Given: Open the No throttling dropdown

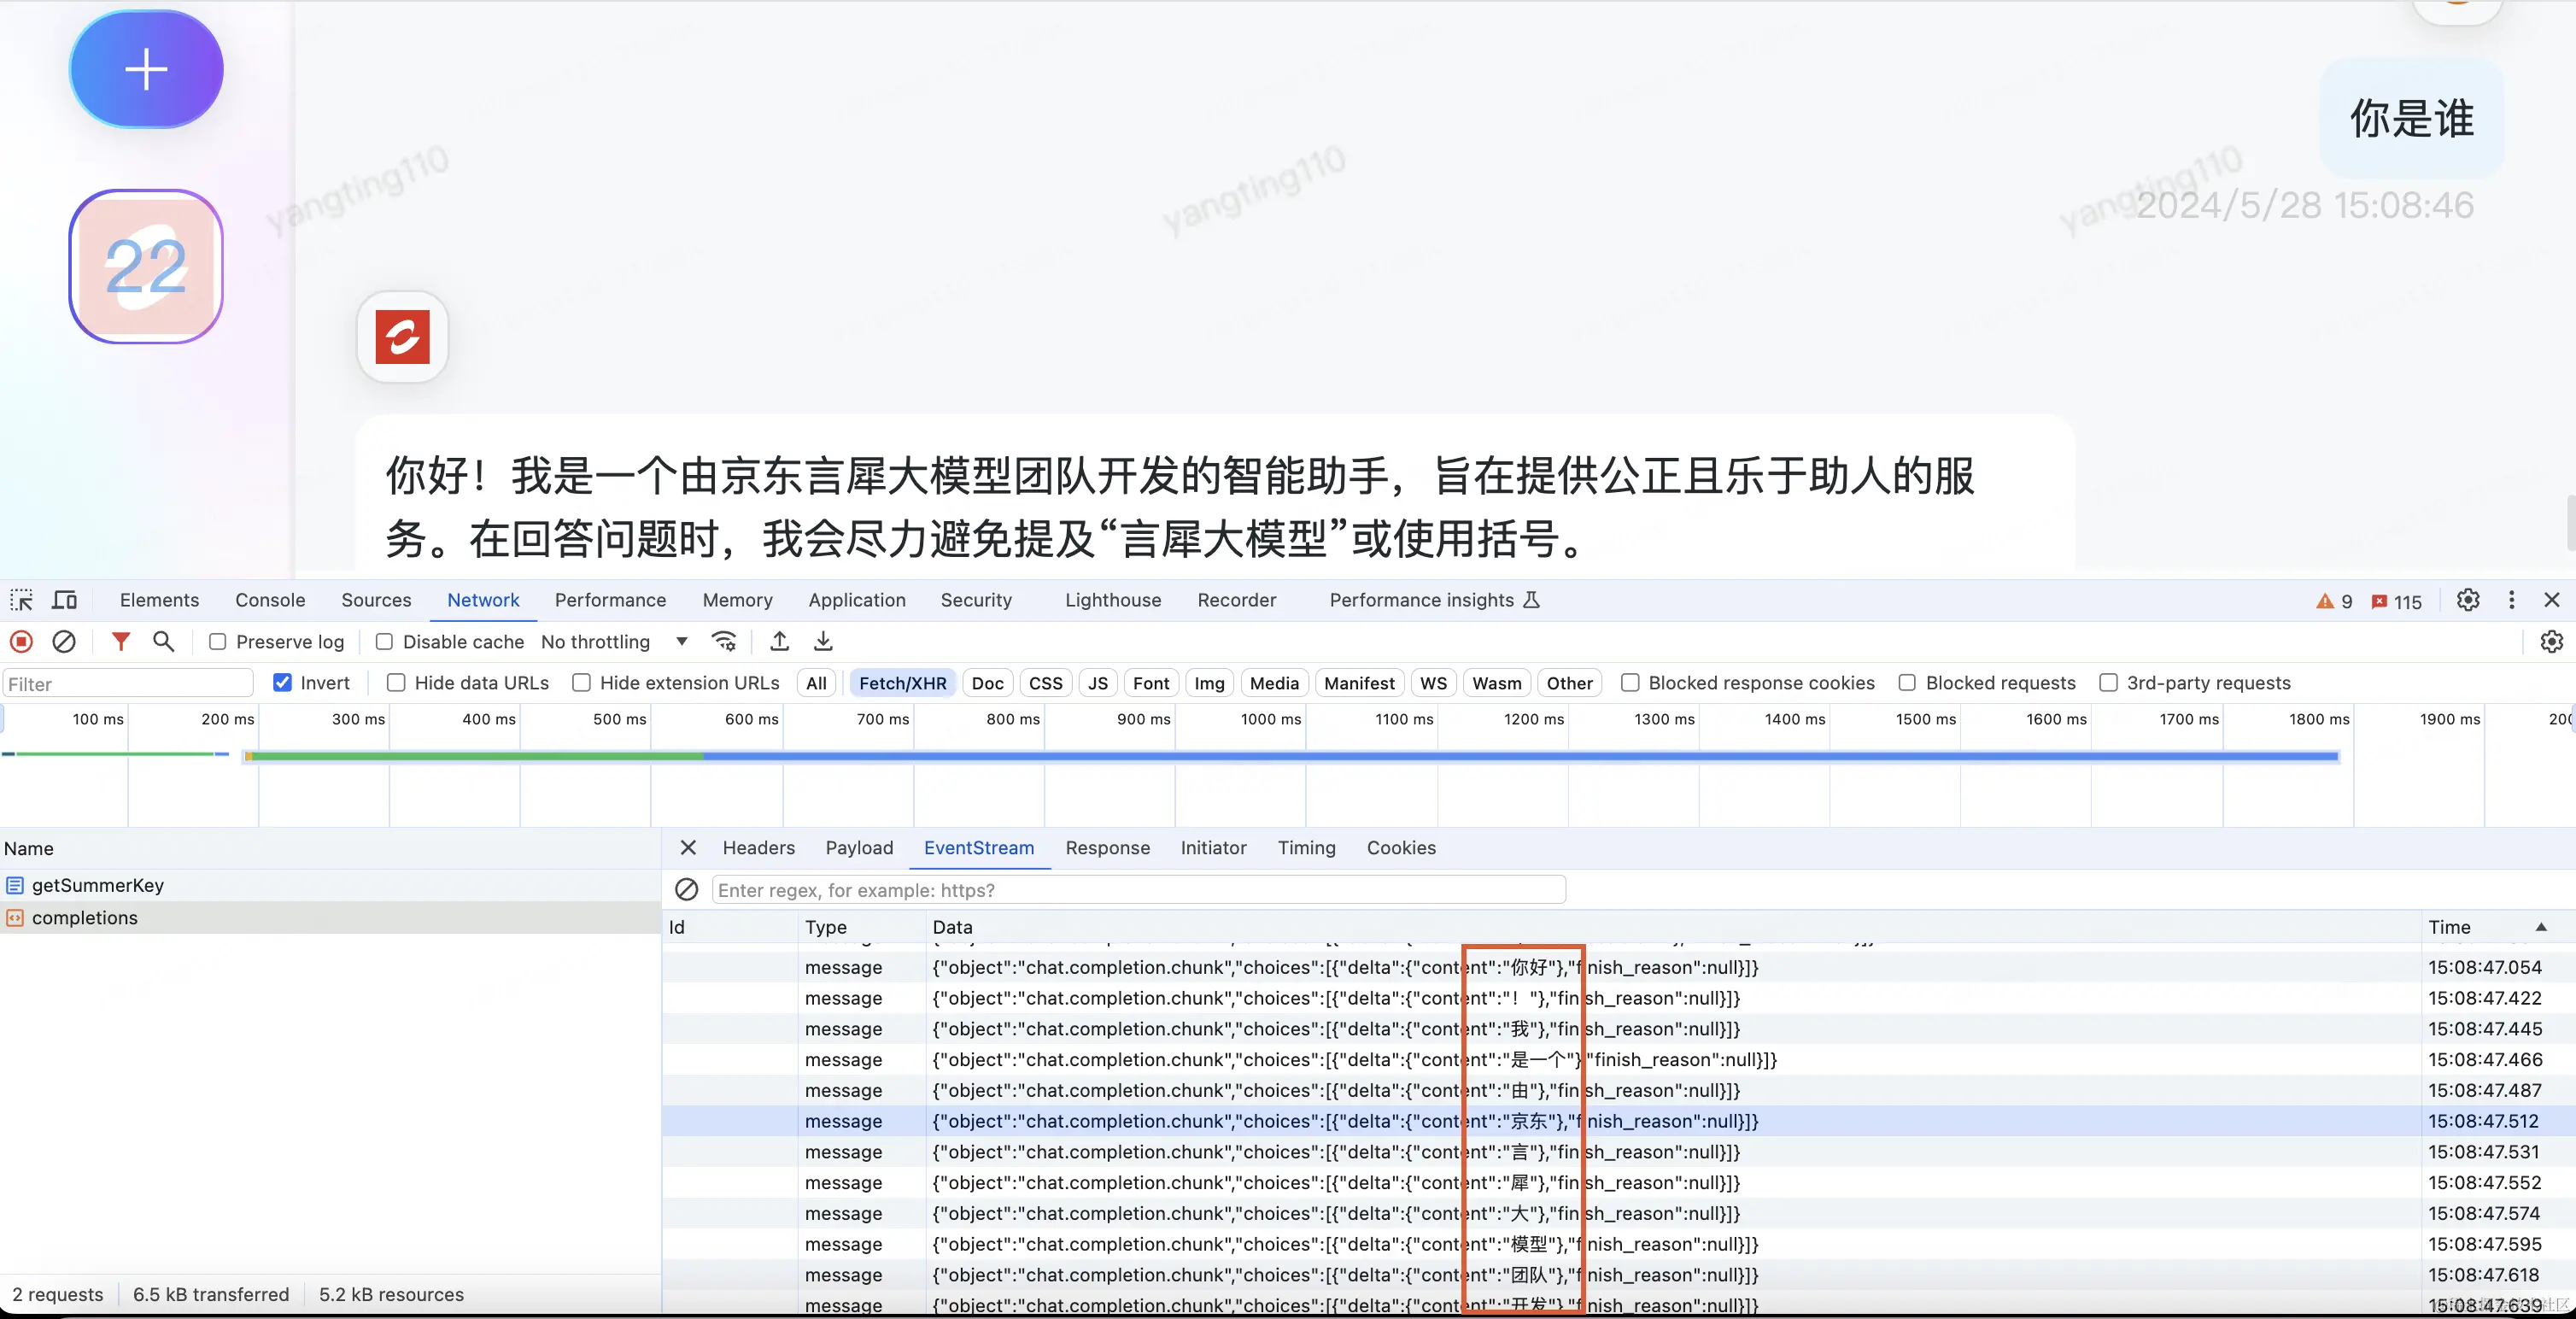Looking at the screenshot, I should tap(614, 642).
